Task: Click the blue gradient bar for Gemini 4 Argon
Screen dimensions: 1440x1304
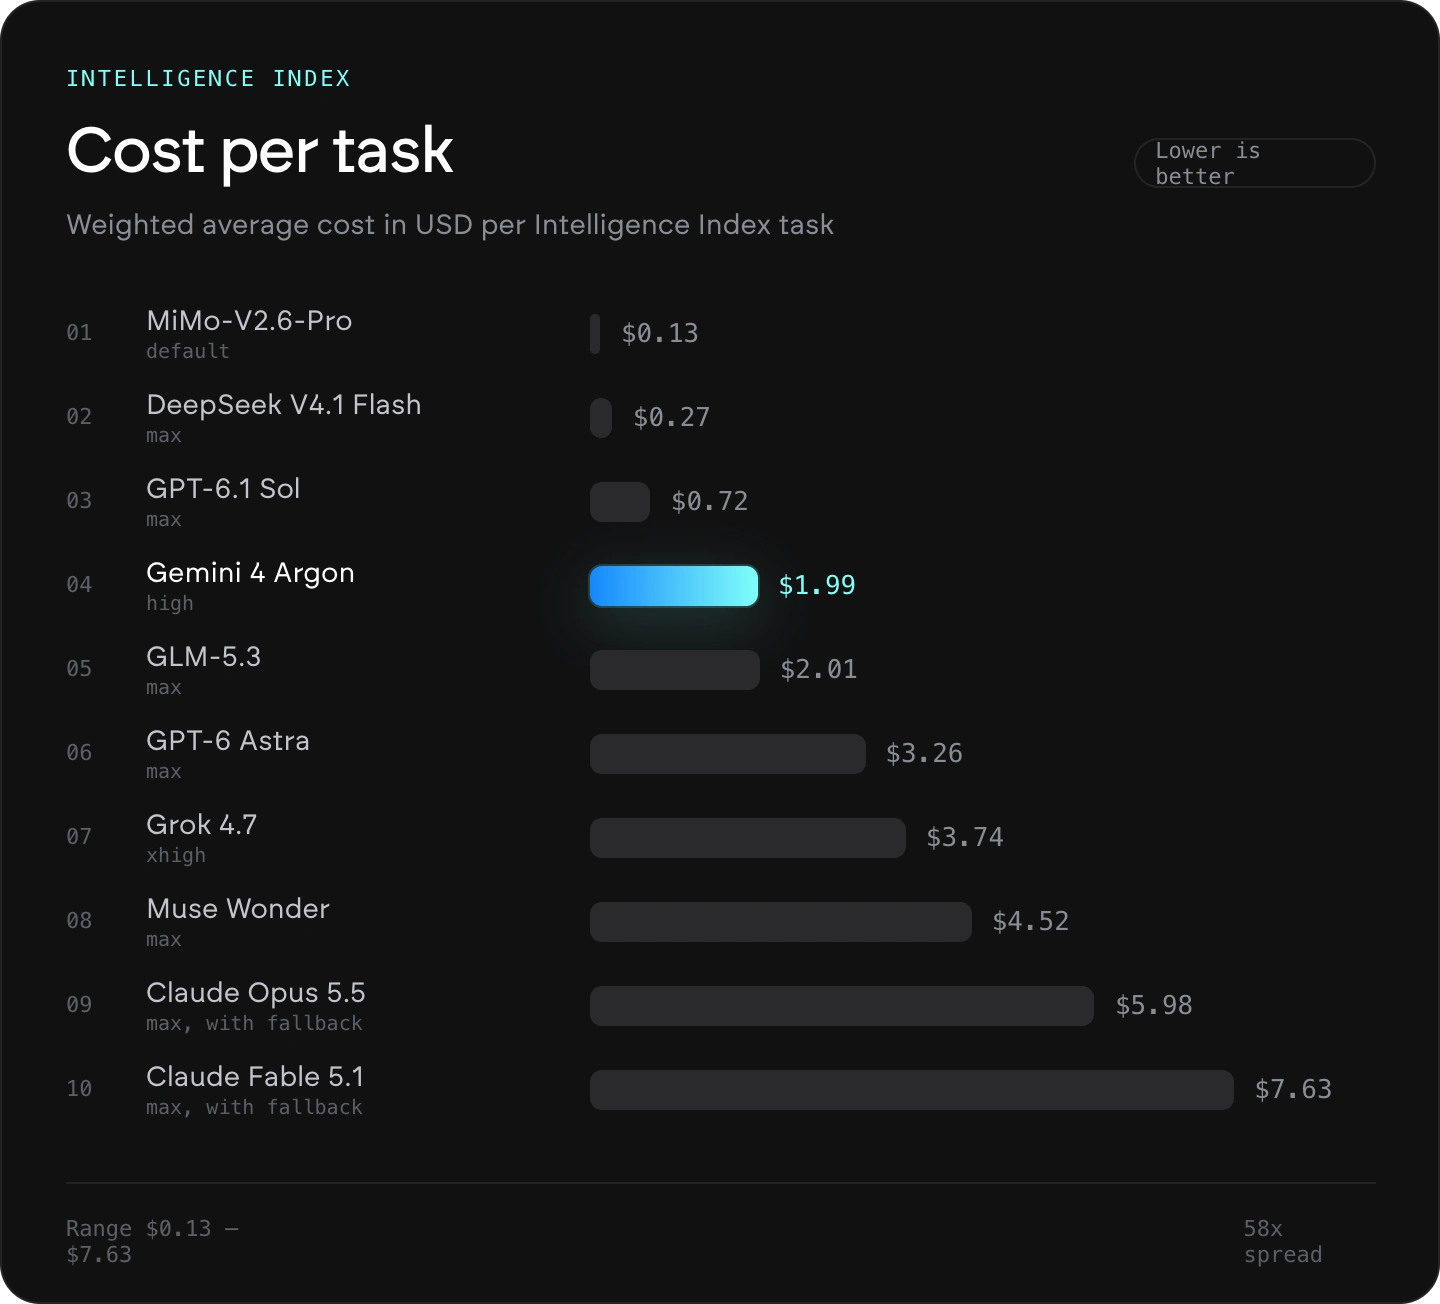Action: (674, 586)
